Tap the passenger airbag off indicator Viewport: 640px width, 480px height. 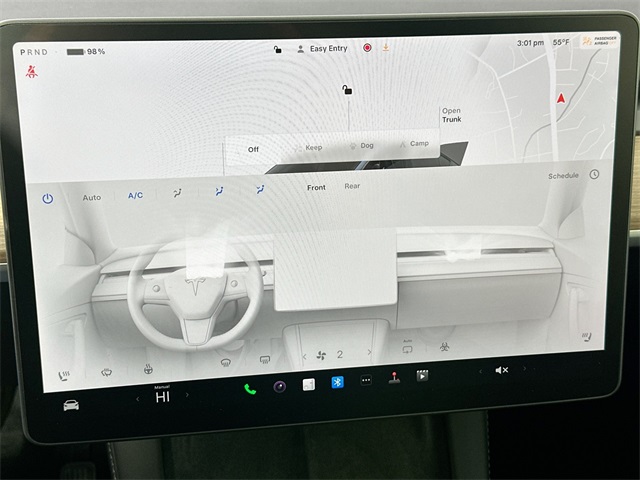click(600, 40)
